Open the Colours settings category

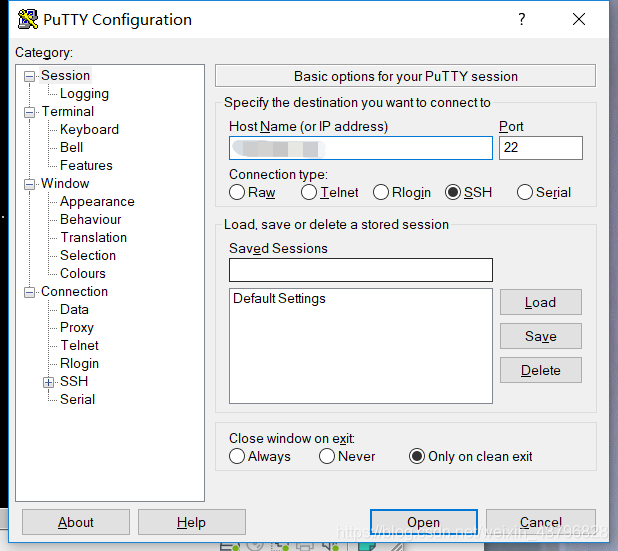(x=83, y=274)
